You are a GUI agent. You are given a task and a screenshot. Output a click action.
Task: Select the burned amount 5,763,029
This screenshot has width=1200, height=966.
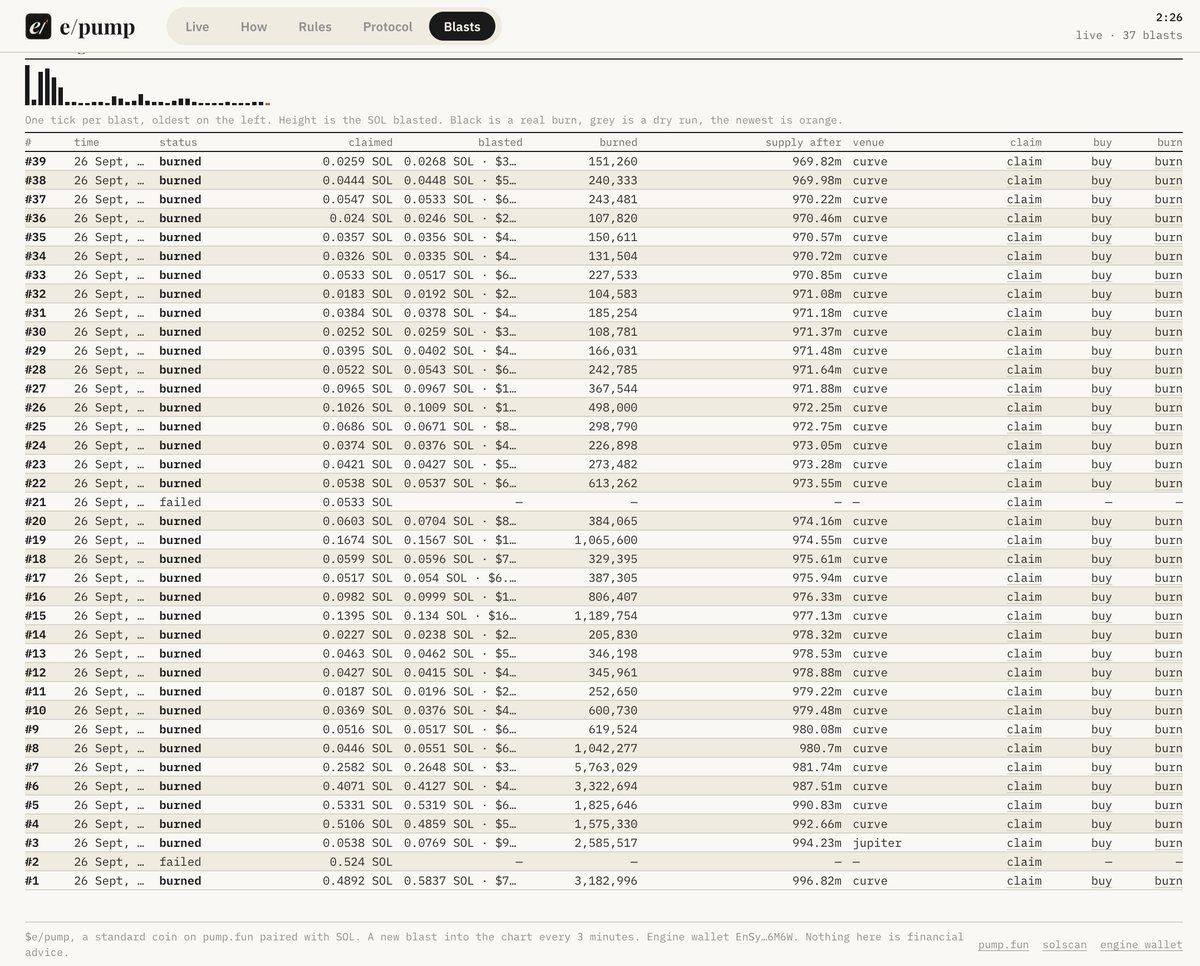tap(606, 767)
